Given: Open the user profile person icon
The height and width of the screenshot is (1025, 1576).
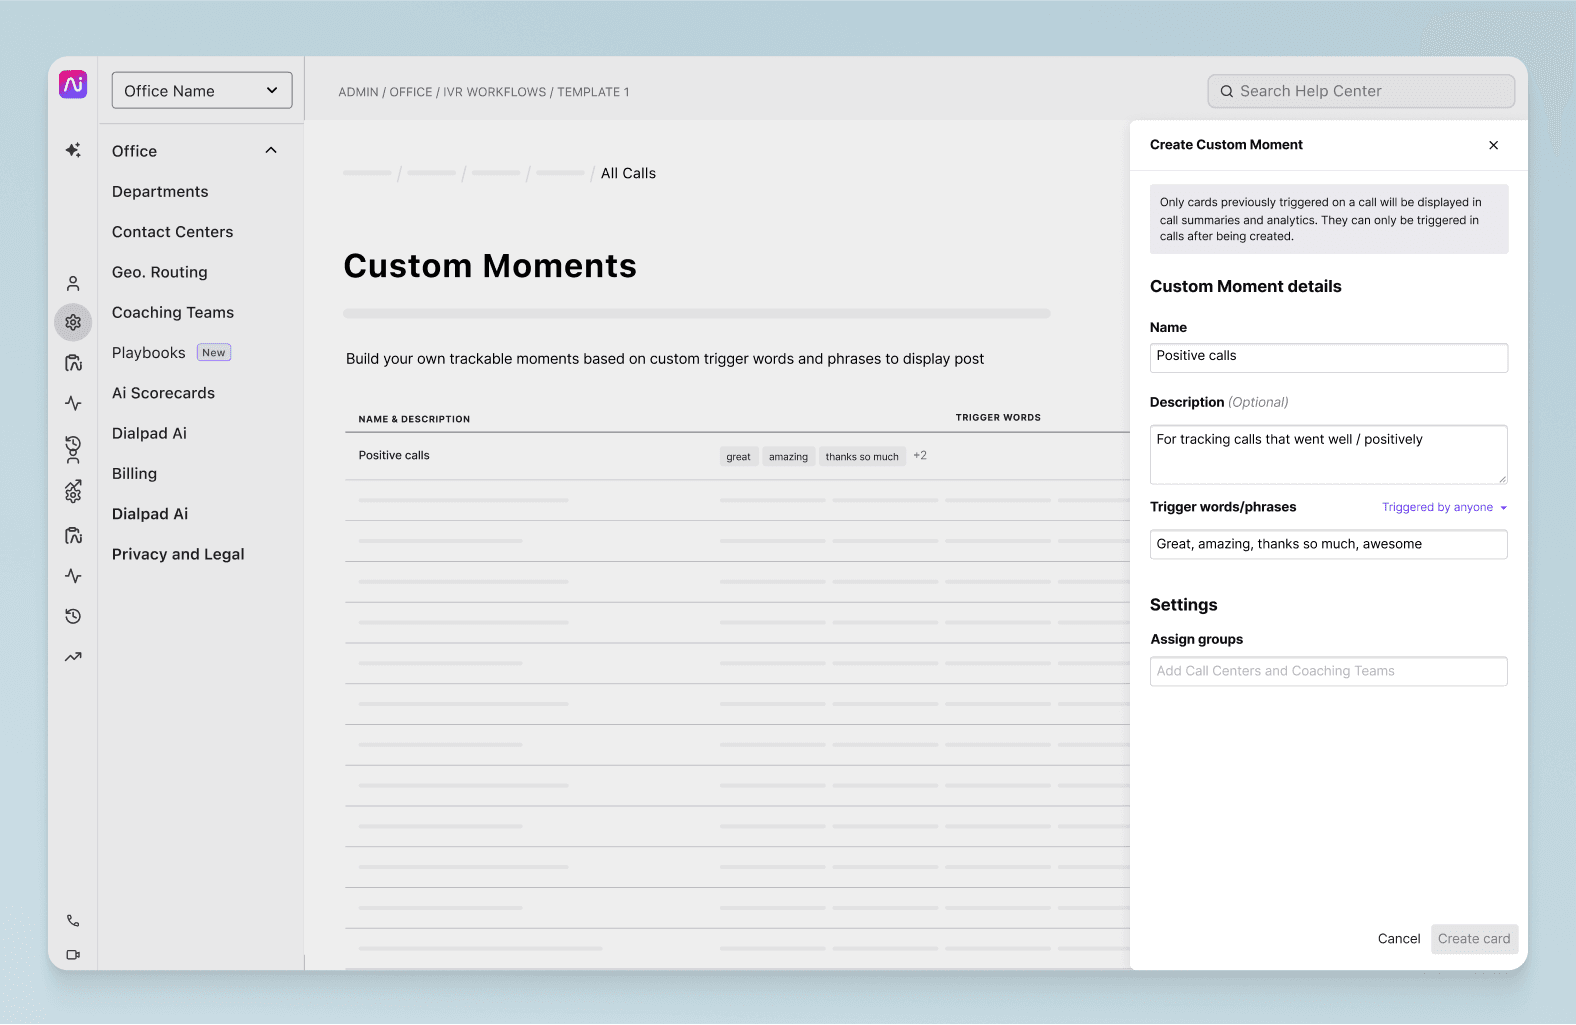Looking at the screenshot, I should tap(73, 284).
